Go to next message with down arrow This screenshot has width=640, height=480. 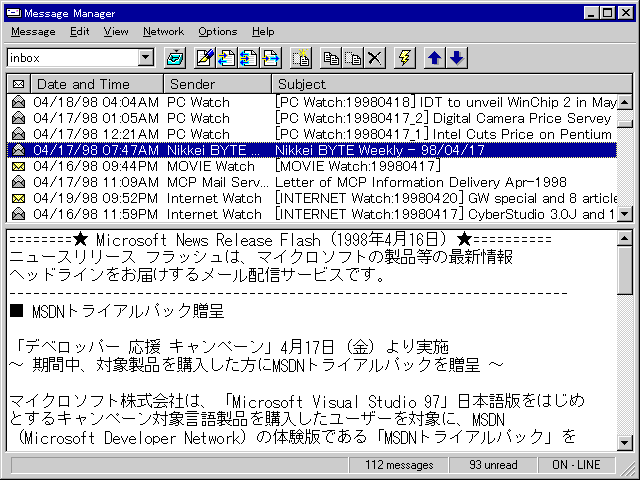457,58
